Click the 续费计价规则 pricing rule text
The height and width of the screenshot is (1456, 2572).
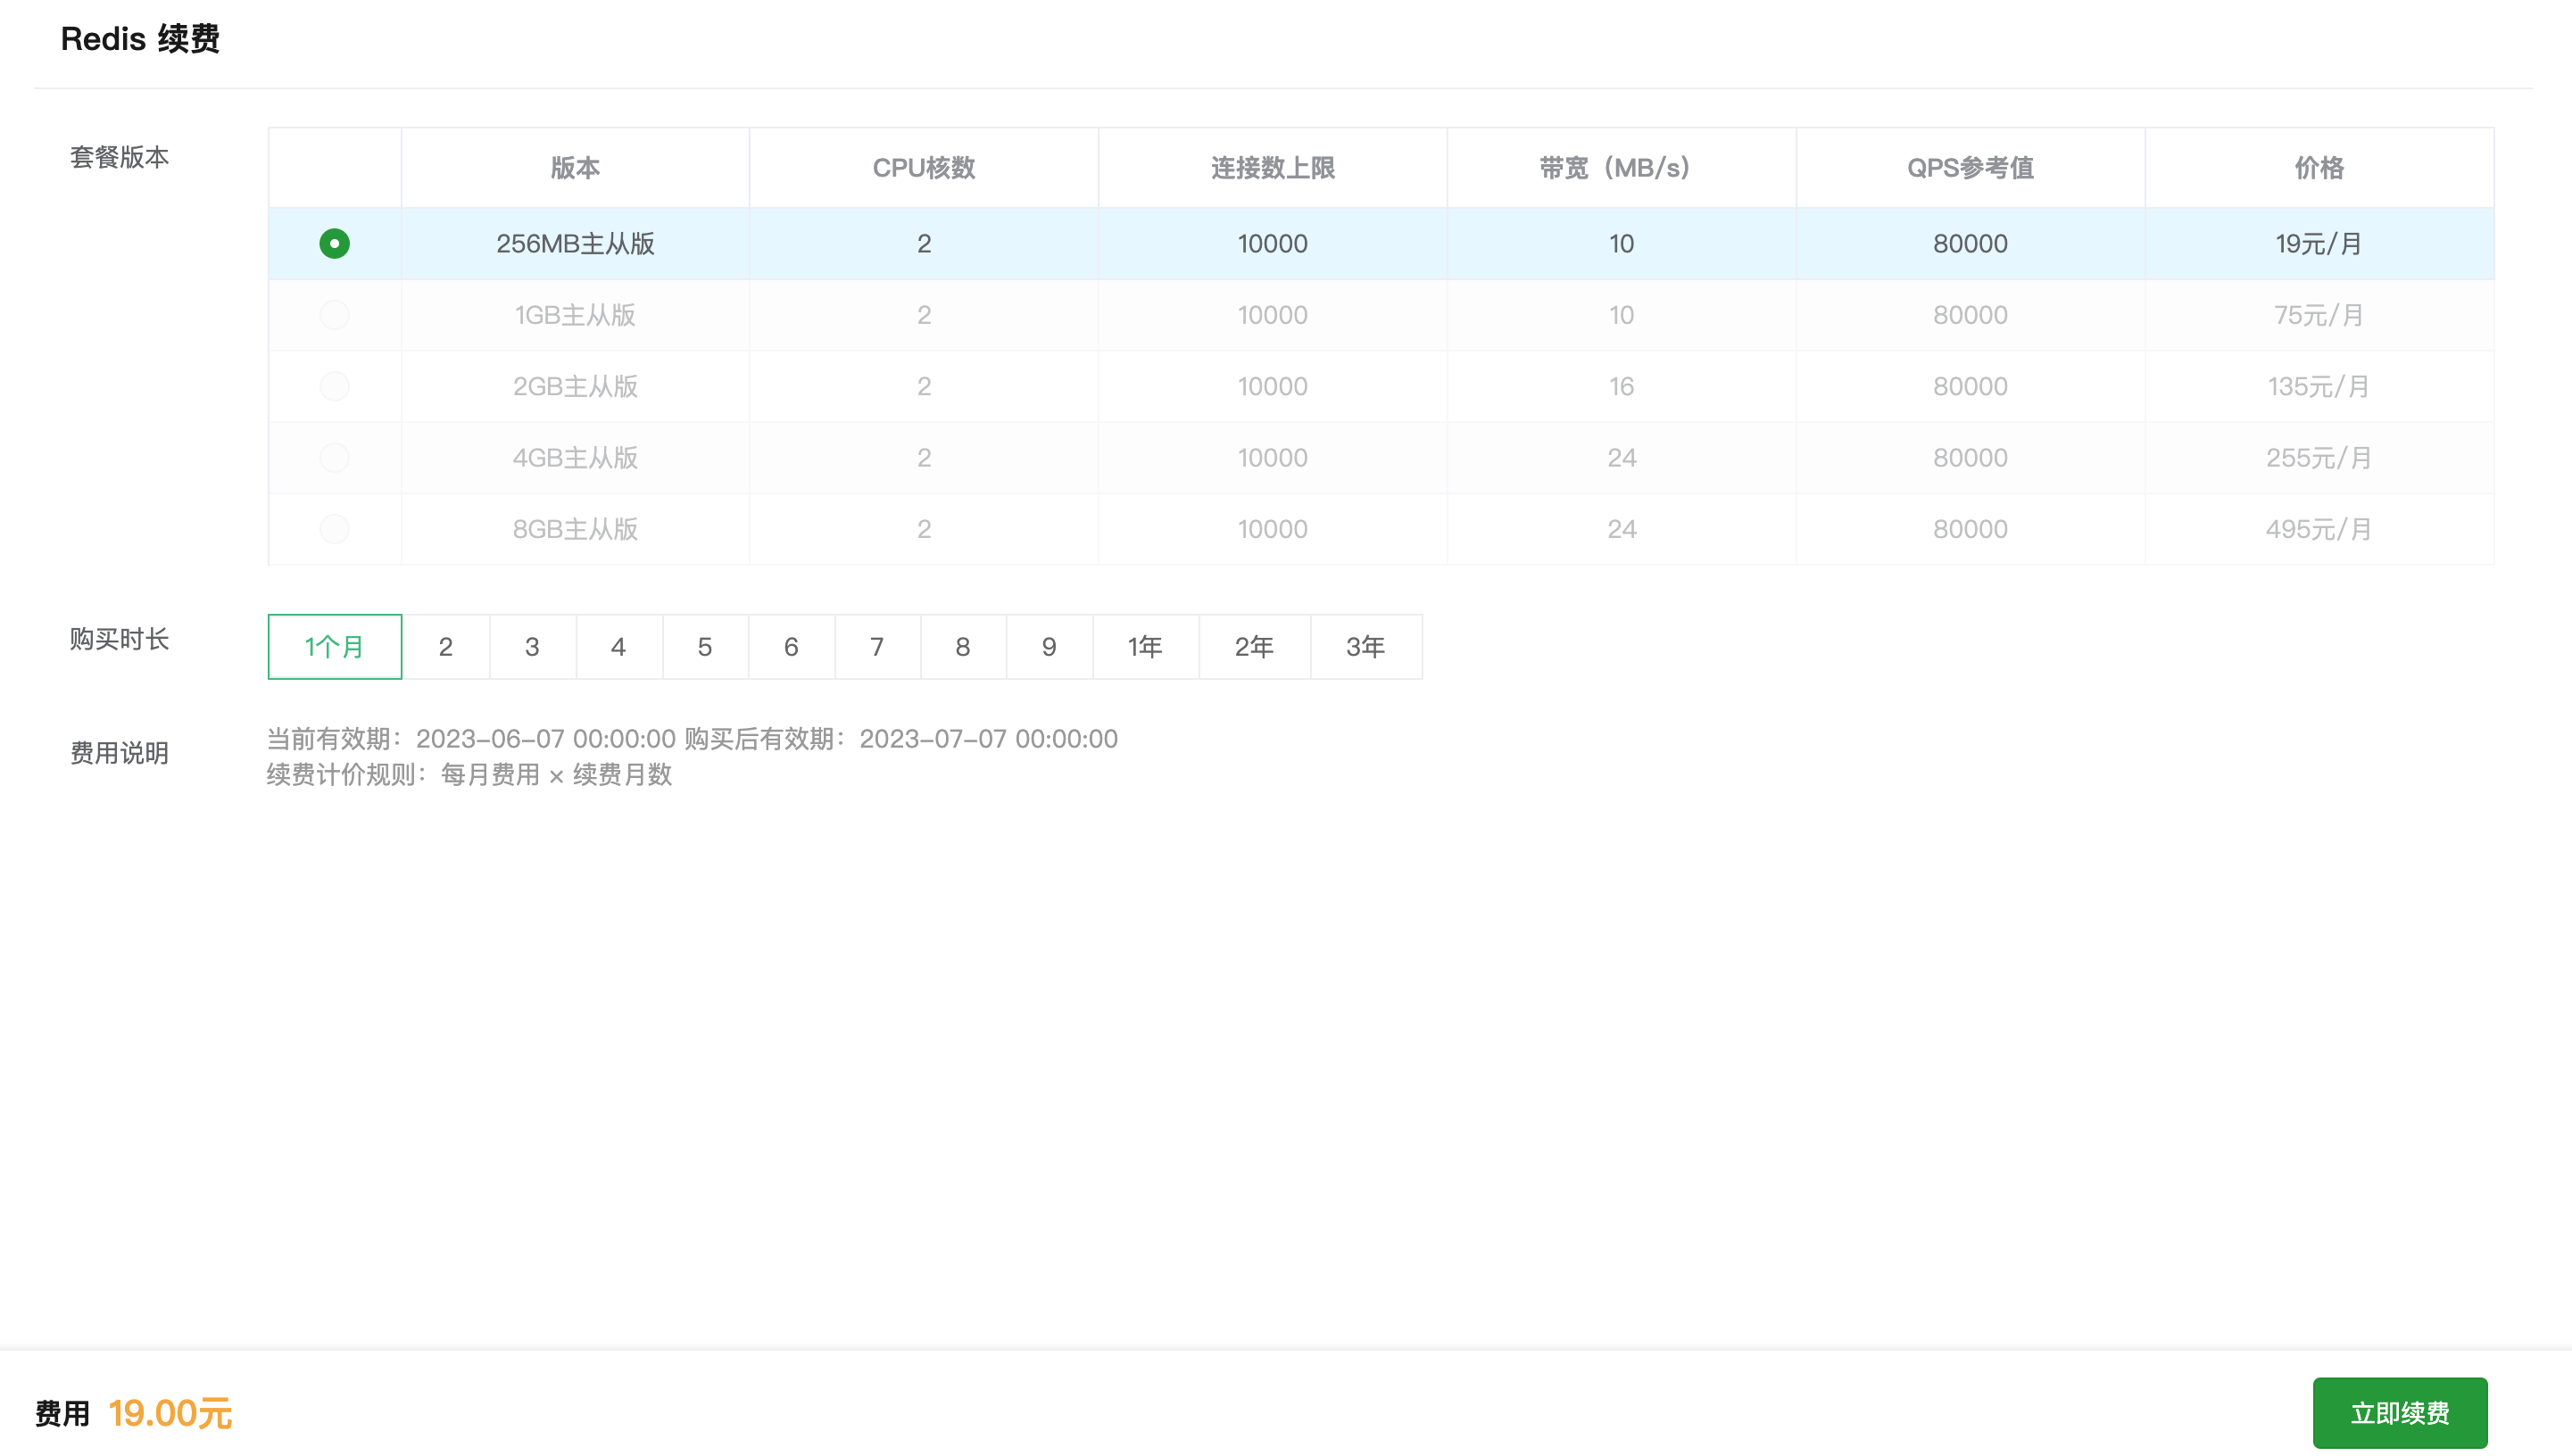click(x=469, y=775)
